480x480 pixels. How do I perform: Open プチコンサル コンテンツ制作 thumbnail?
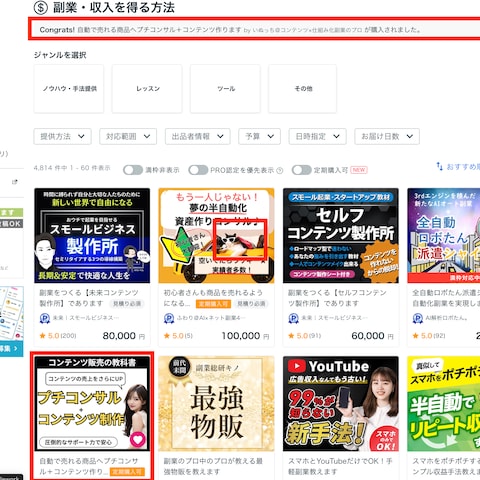(92, 404)
